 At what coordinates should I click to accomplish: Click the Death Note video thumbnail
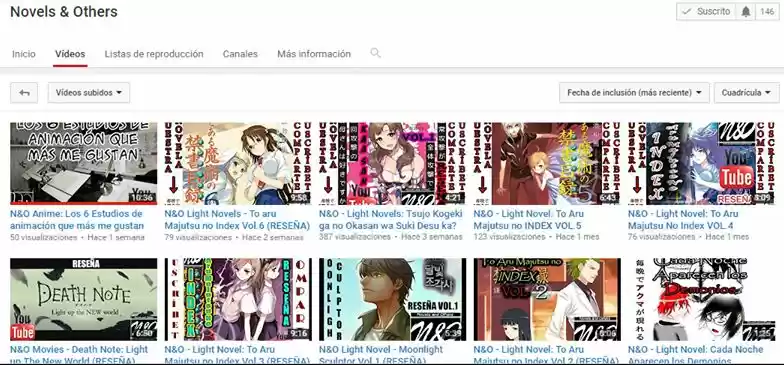[84, 300]
